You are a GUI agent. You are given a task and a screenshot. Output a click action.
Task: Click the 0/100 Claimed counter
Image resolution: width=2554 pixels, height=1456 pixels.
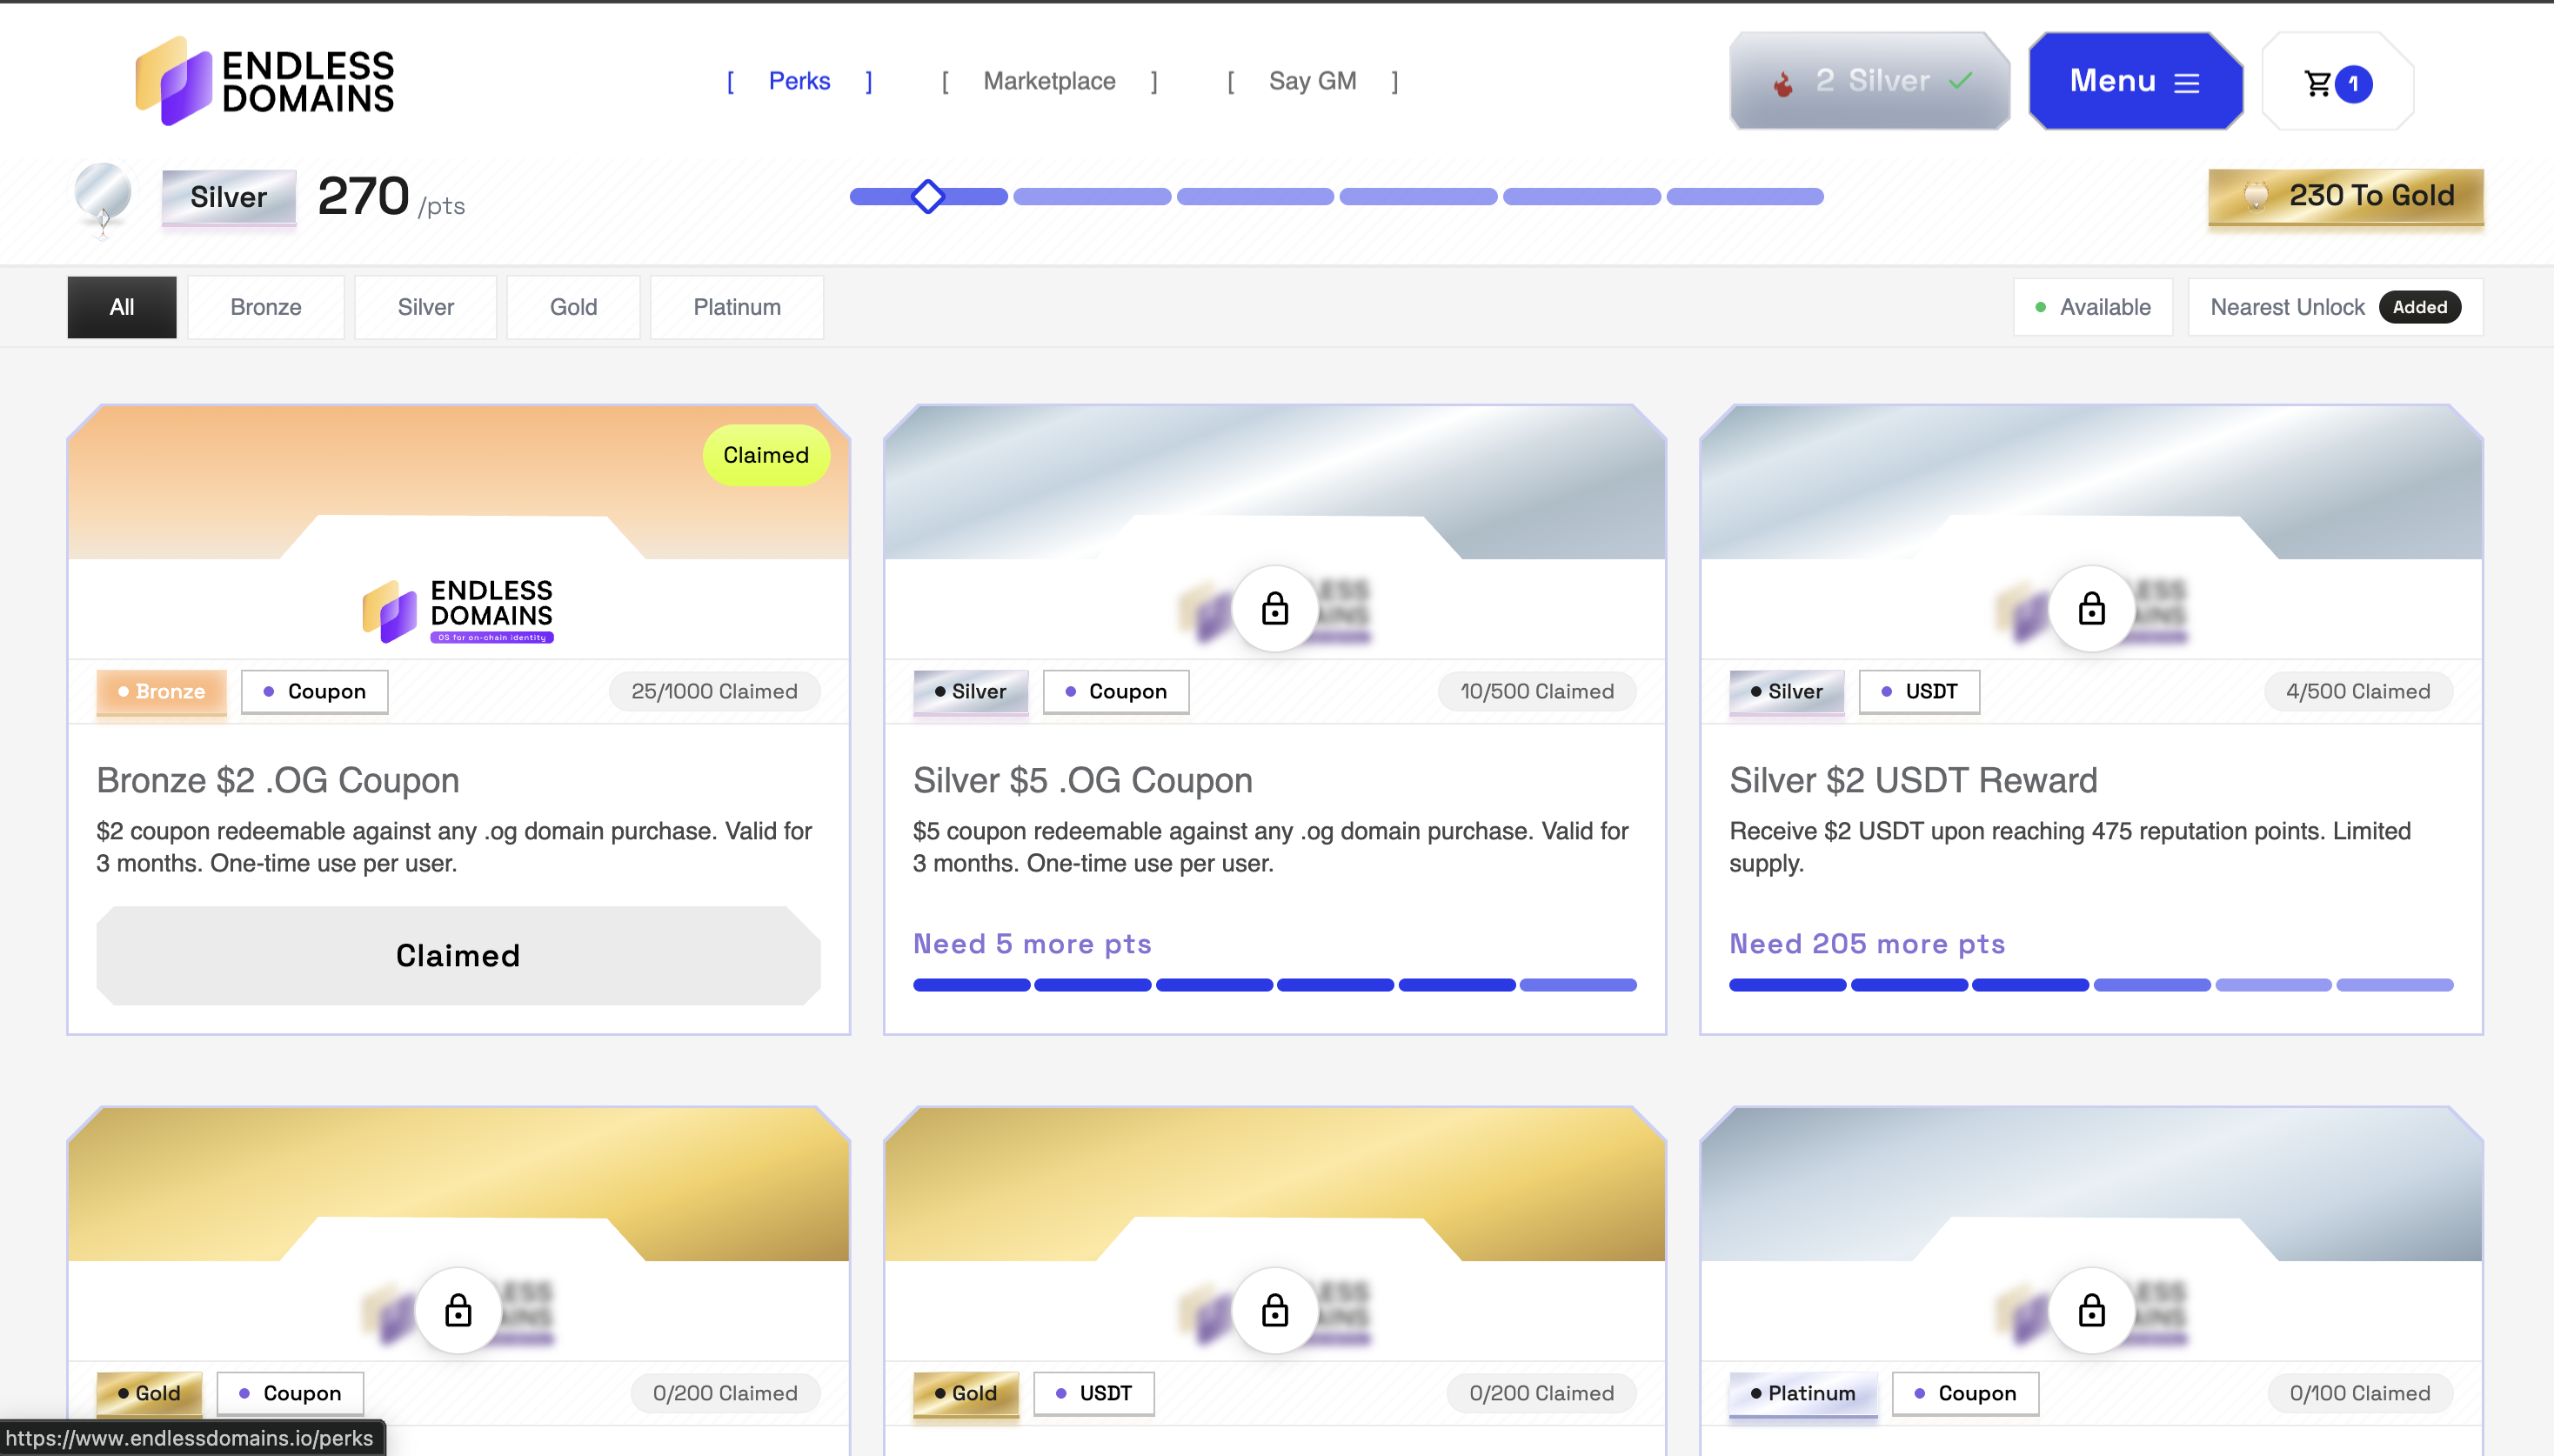pos(2359,1394)
